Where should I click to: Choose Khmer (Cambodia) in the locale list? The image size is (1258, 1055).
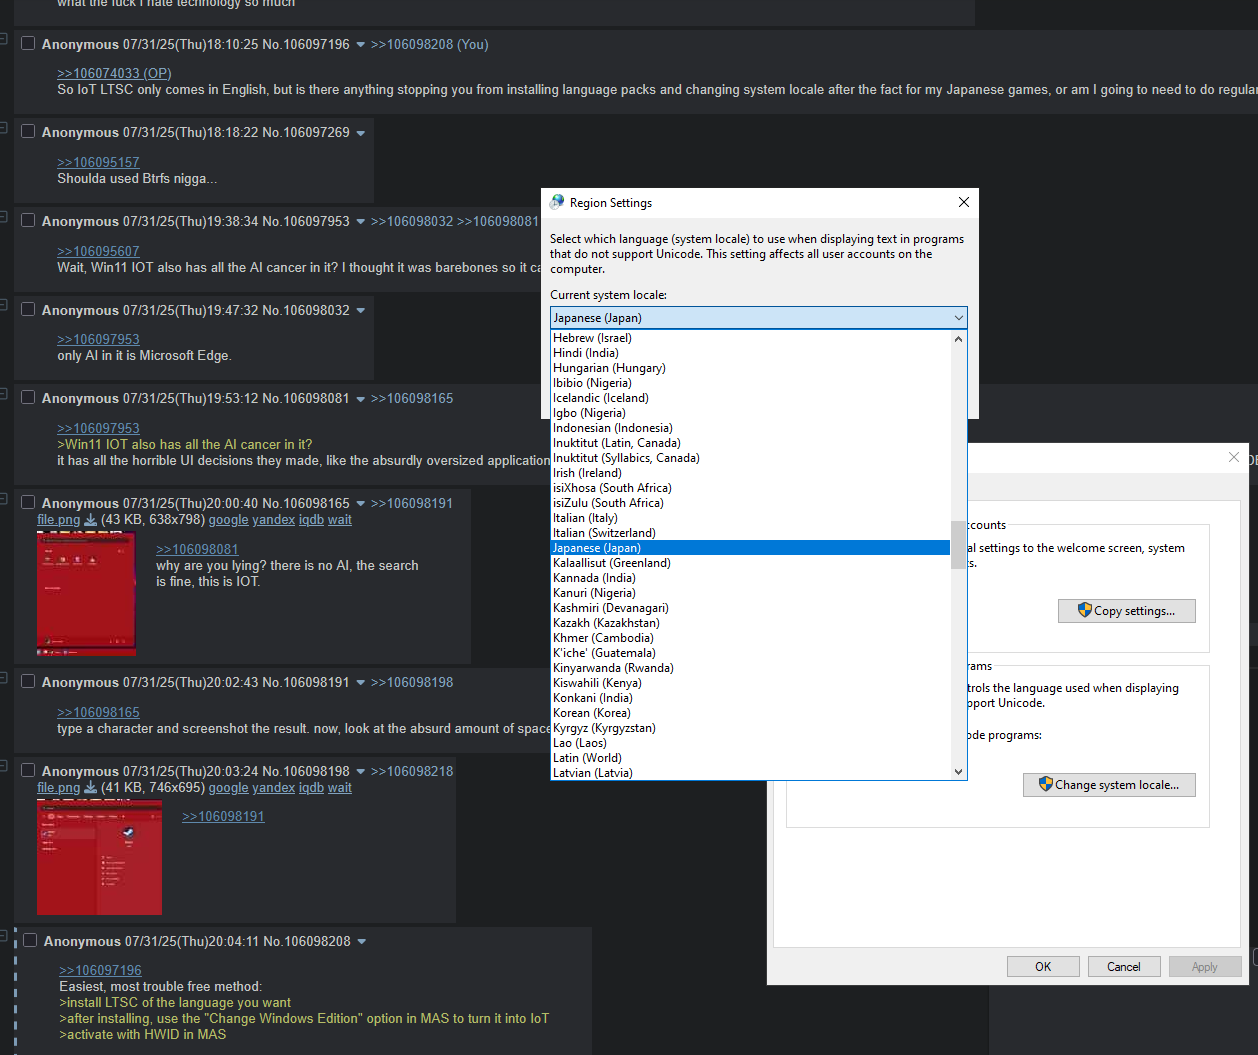[x=750, y=638]
